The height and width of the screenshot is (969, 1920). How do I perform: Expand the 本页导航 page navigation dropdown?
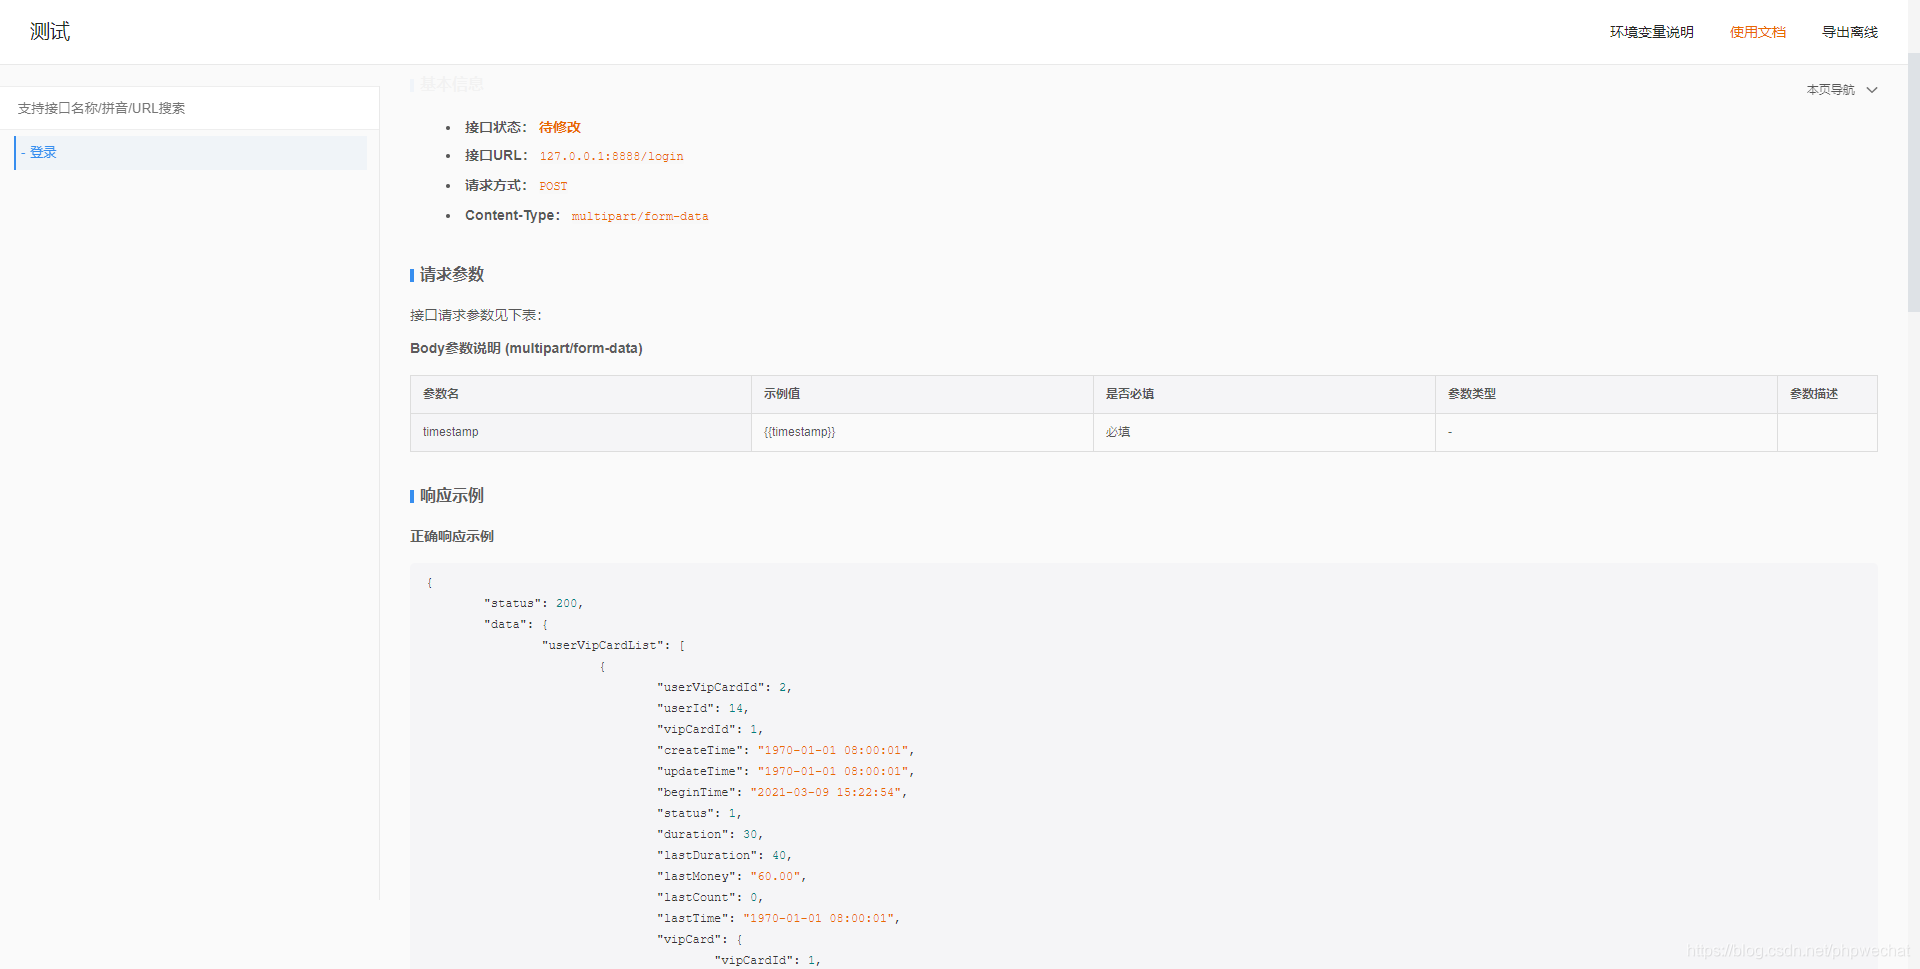(x=1841, y=90)
